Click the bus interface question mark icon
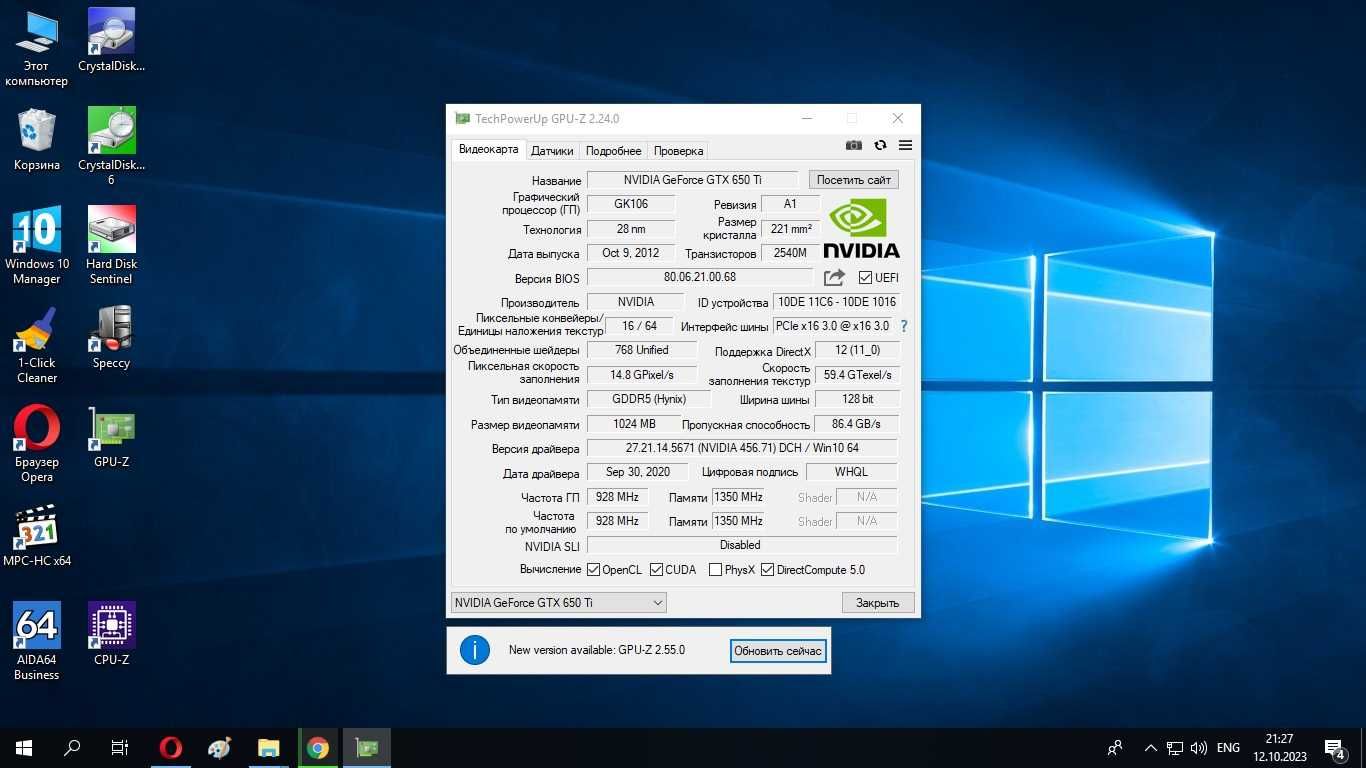Screen dimensions: 1366x768 coord(904,326)
